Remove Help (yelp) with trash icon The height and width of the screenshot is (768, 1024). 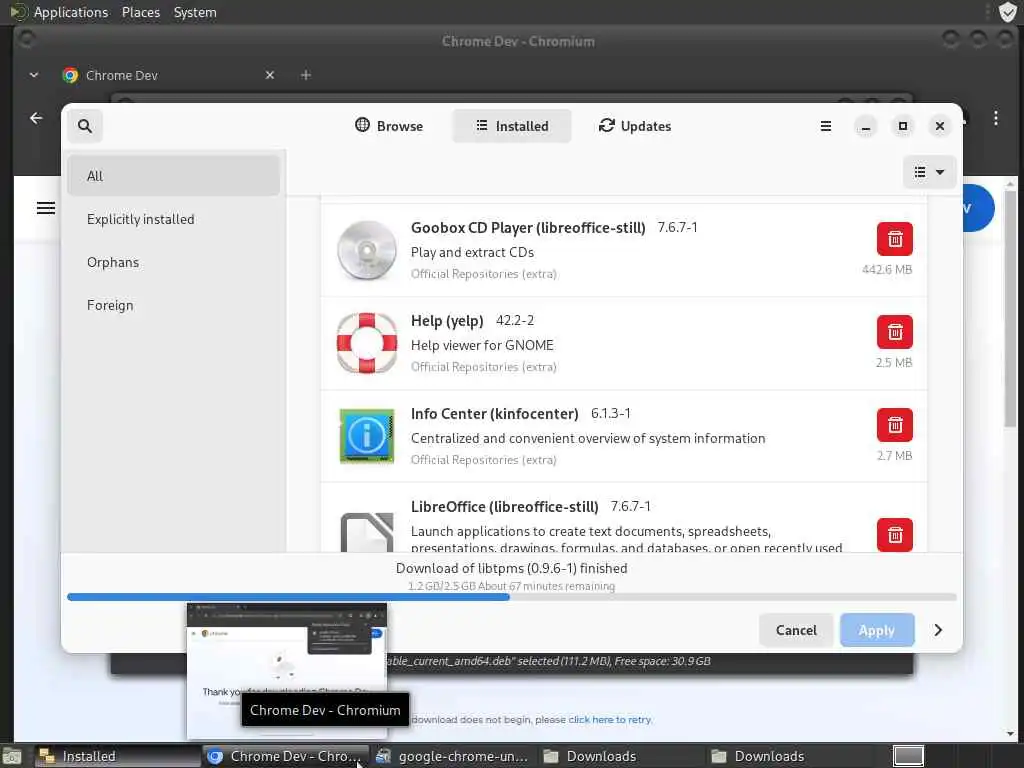tap(895, 332)
